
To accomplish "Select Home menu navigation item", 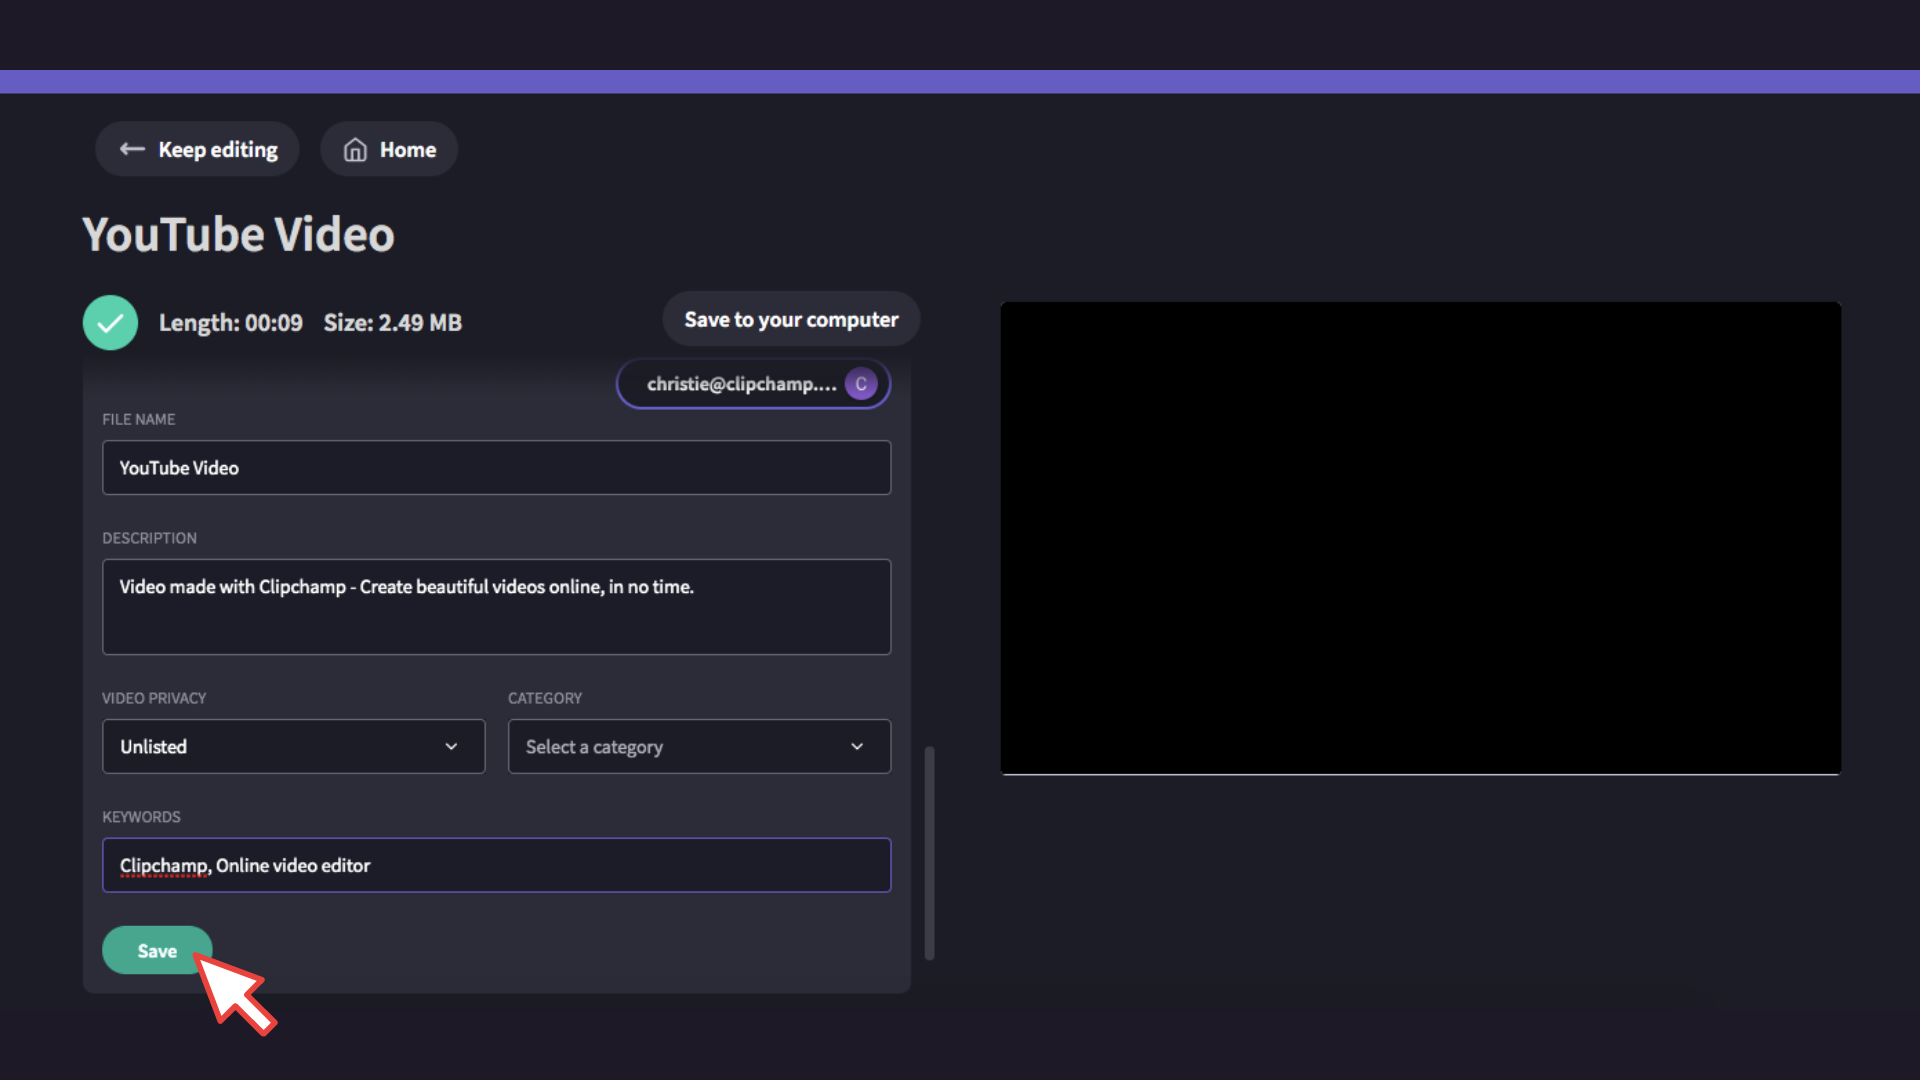I will (x=389, y=148).
